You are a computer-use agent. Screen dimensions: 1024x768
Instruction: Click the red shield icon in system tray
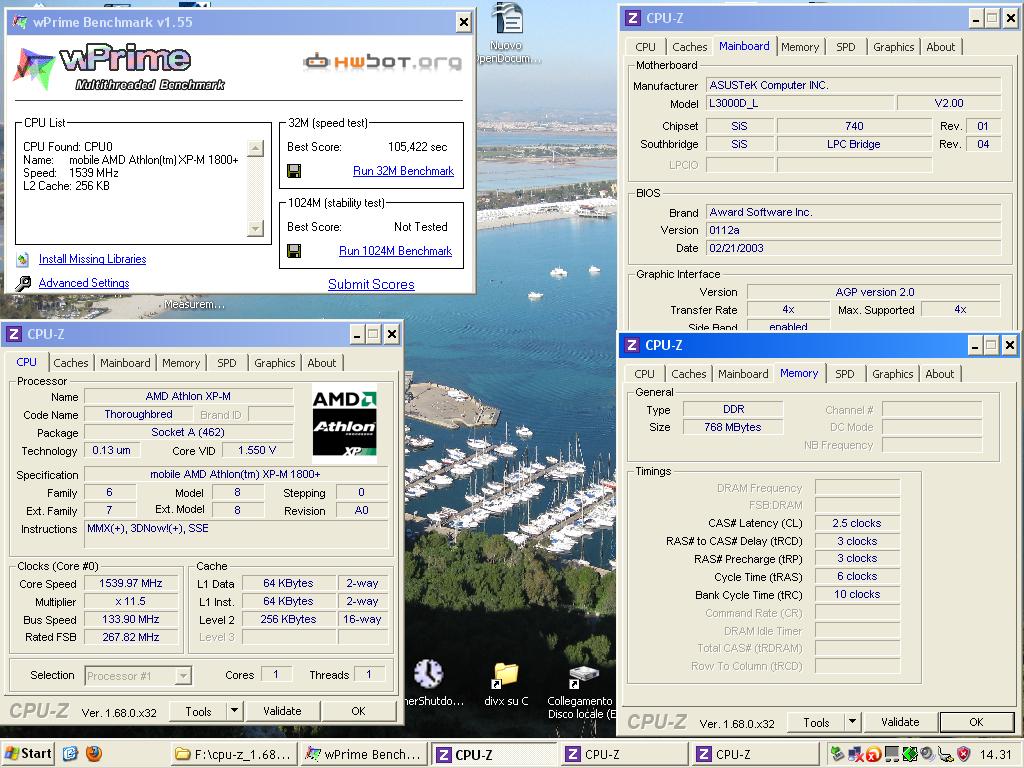point(963,754)
